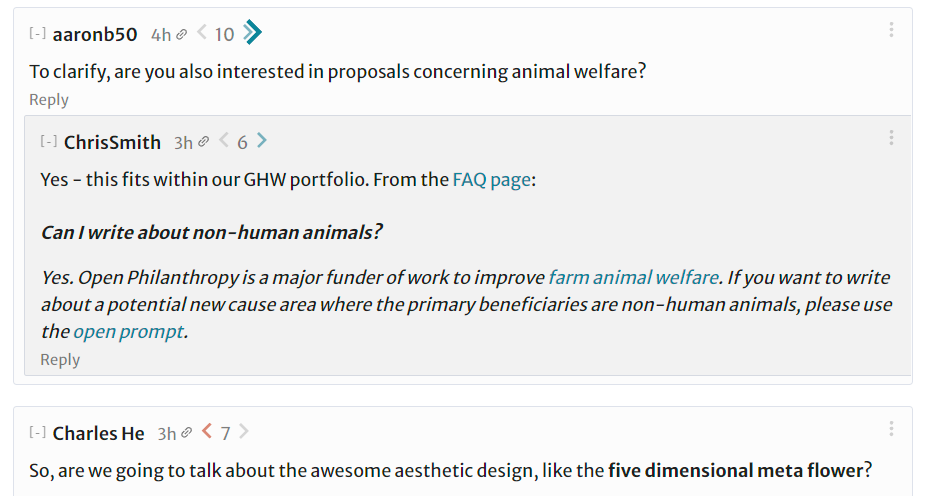Collapse Charles He's comment
The image size is (945, 496).
[x=38, y=433]
